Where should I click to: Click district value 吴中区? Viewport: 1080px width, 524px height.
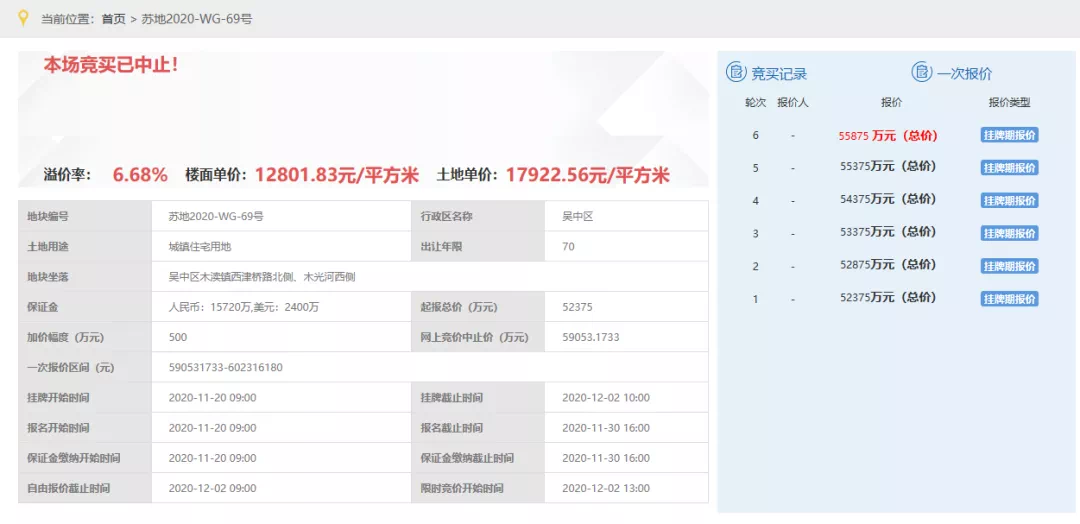pos(578,216)
